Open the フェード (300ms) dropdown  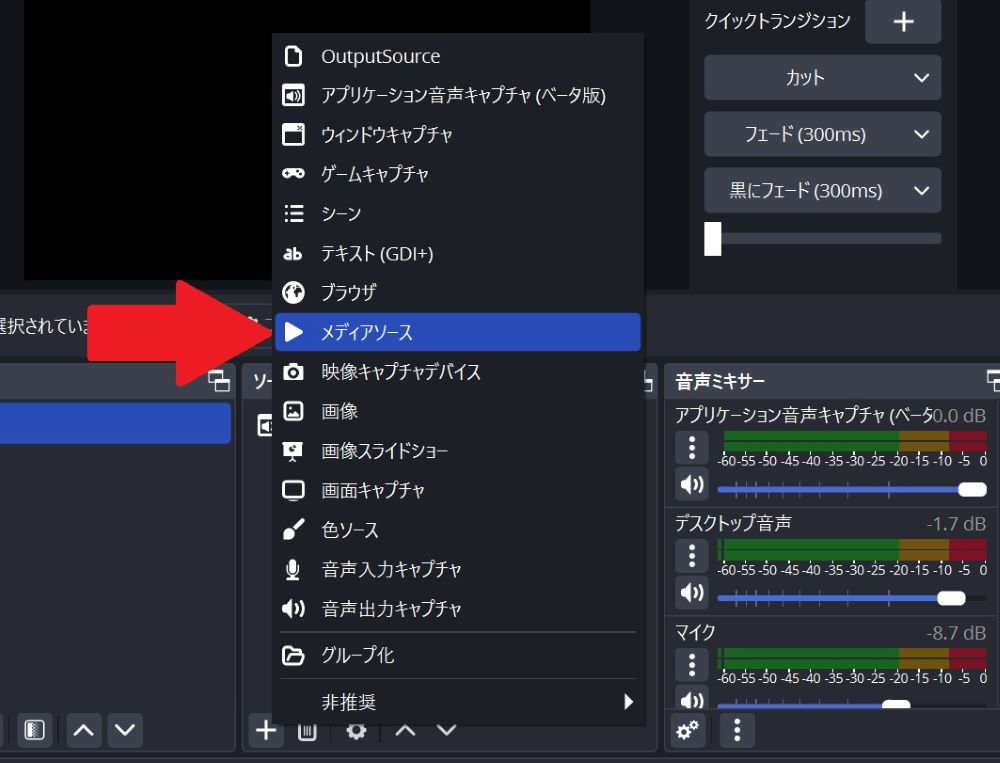tap(823, 134)
